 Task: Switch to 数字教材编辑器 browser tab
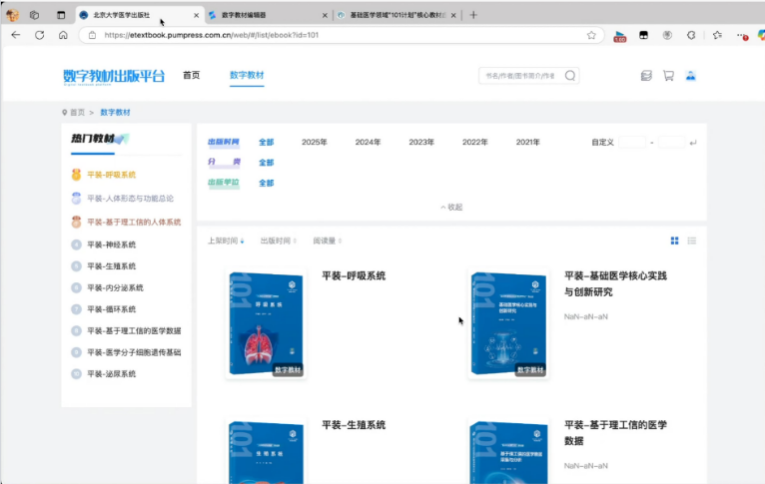(x=268, y=15)
